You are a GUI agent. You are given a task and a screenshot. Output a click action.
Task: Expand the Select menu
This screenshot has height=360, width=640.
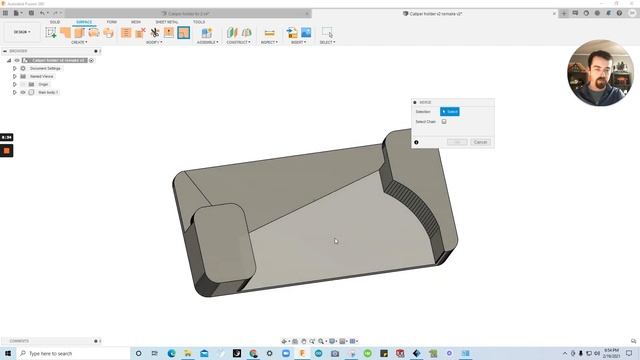(x=327, y=42)
